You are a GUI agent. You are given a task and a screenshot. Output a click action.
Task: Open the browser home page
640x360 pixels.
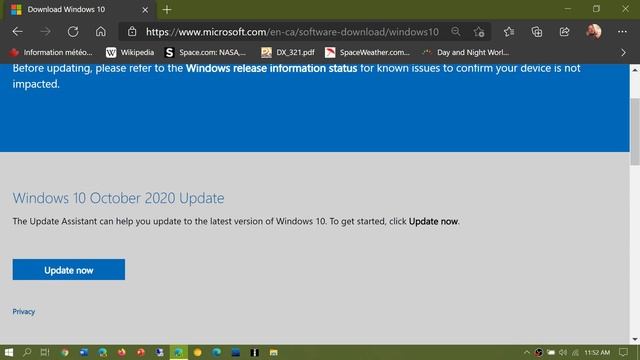[100, 31]
